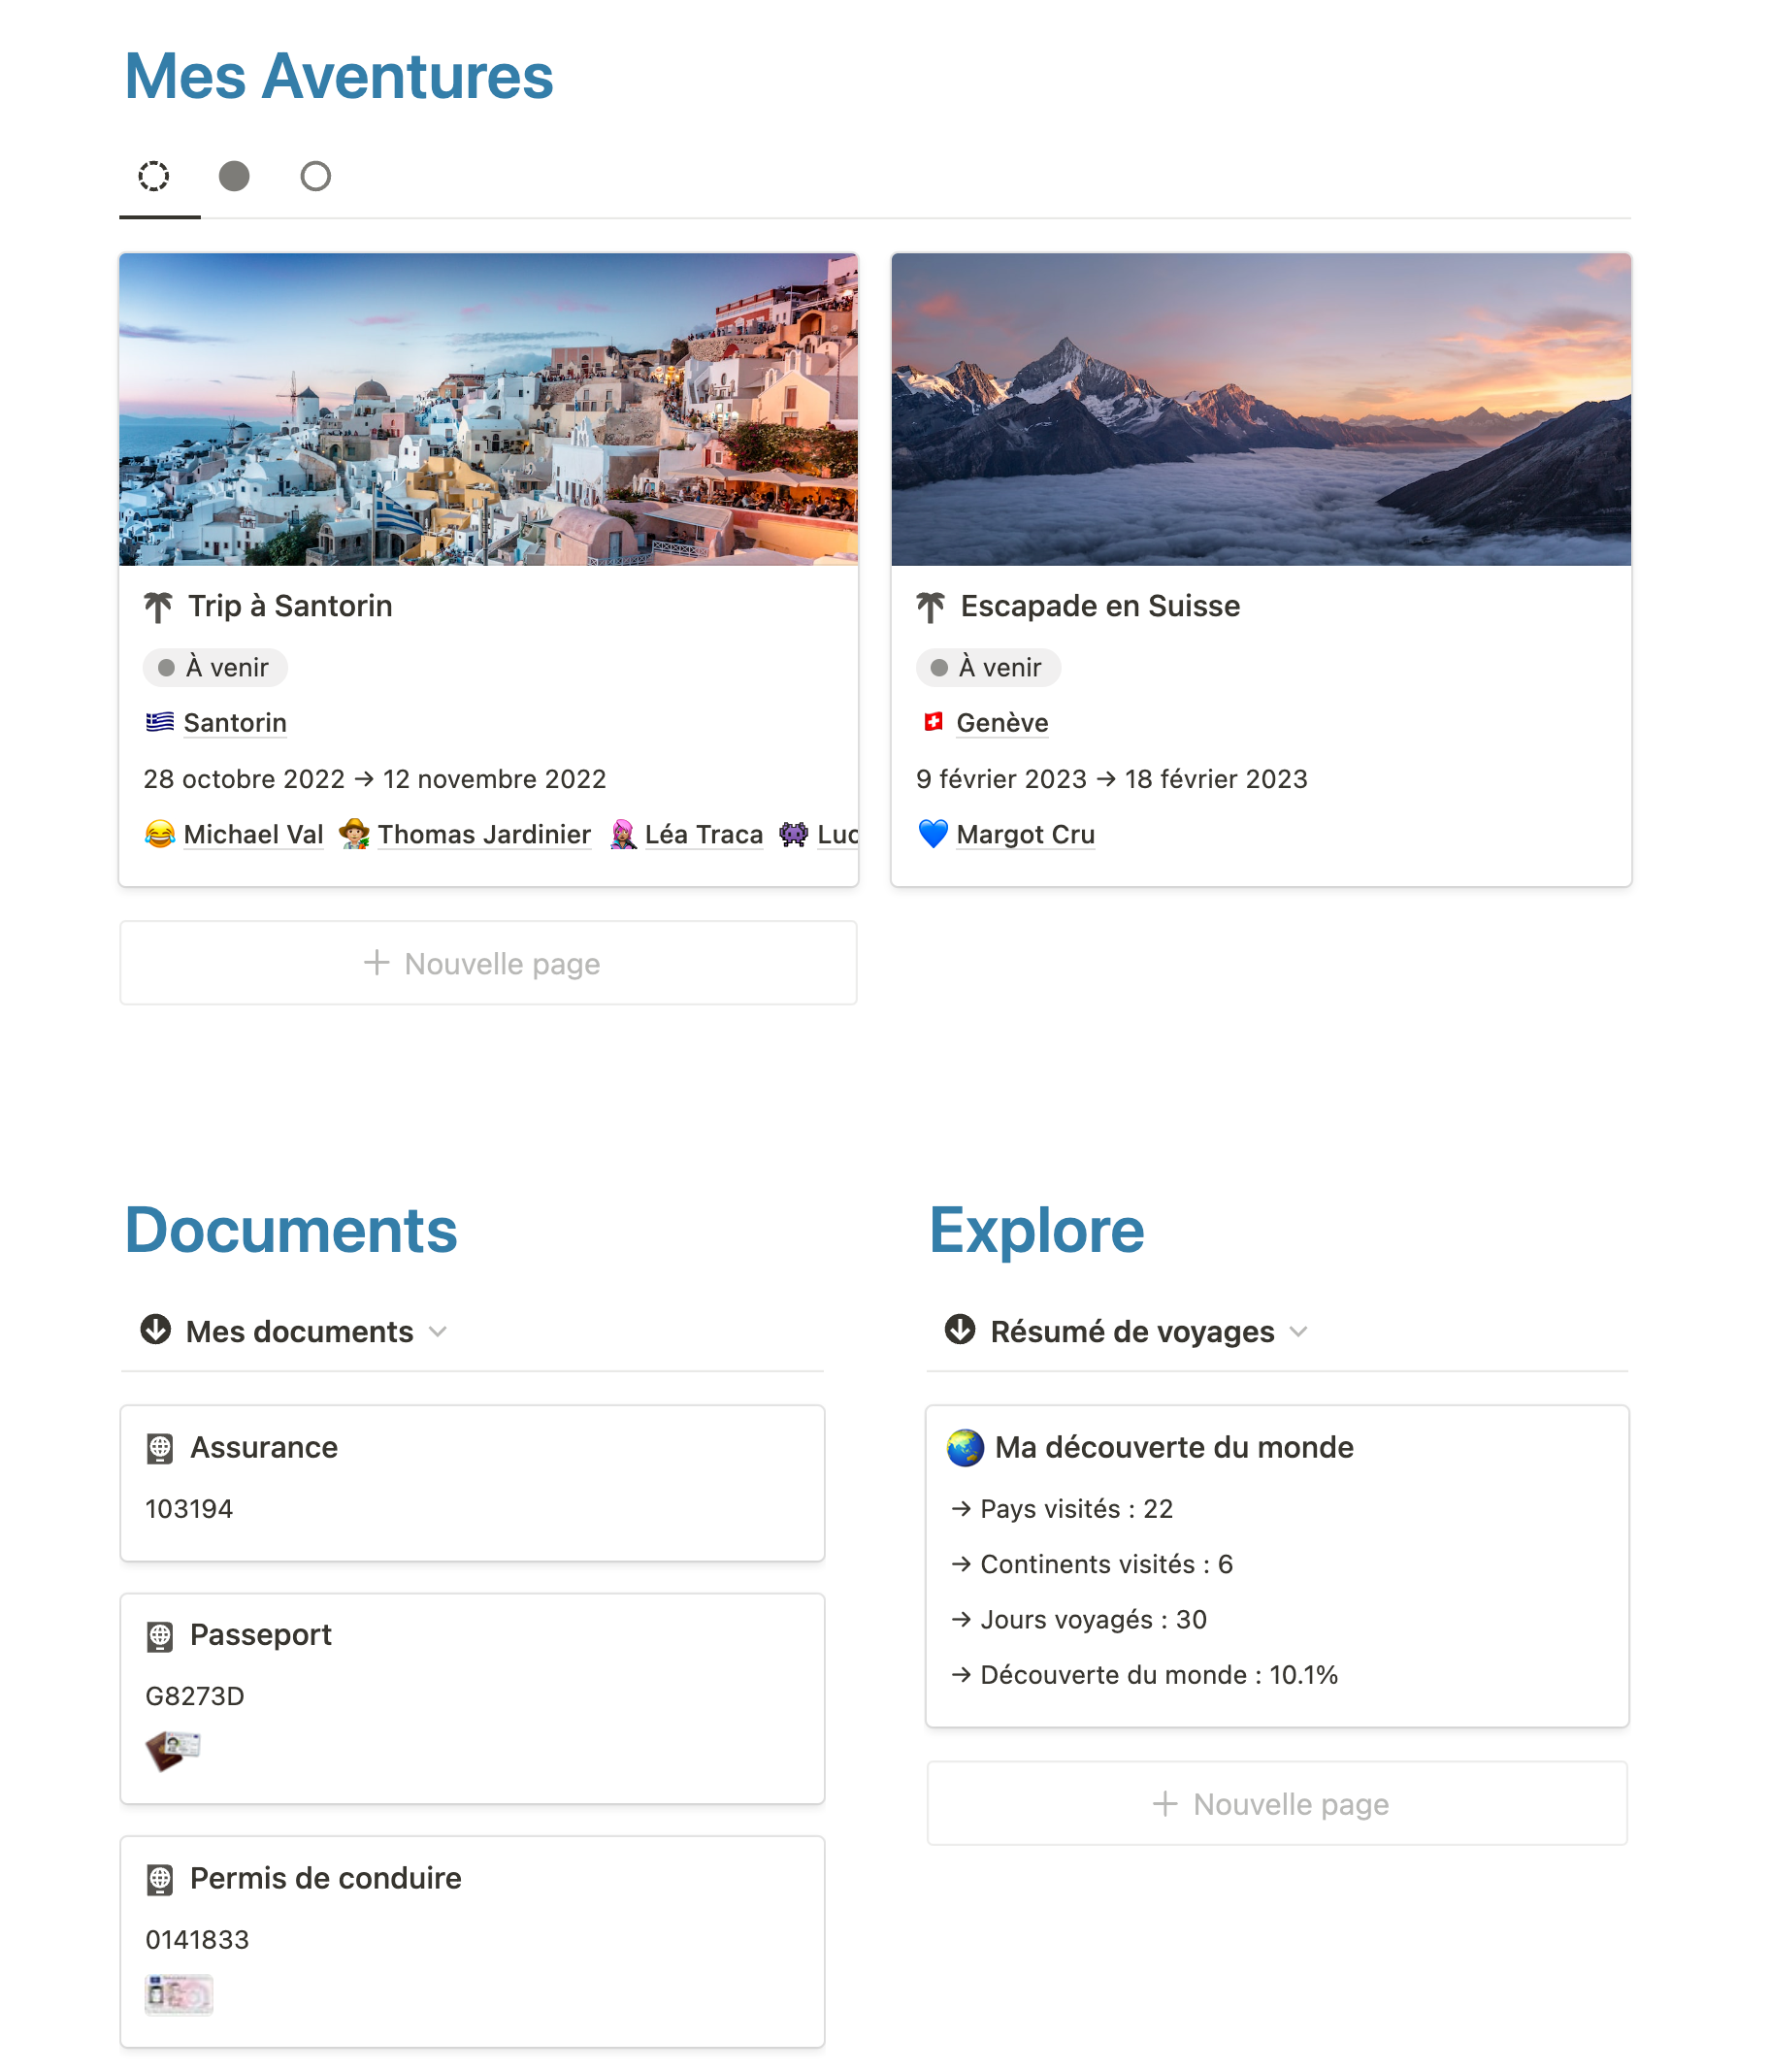This screenshot has height=2072, width=1770.
Task: Click the down-arrow icon beside Mes documents
Action: tap(155, 1330)
